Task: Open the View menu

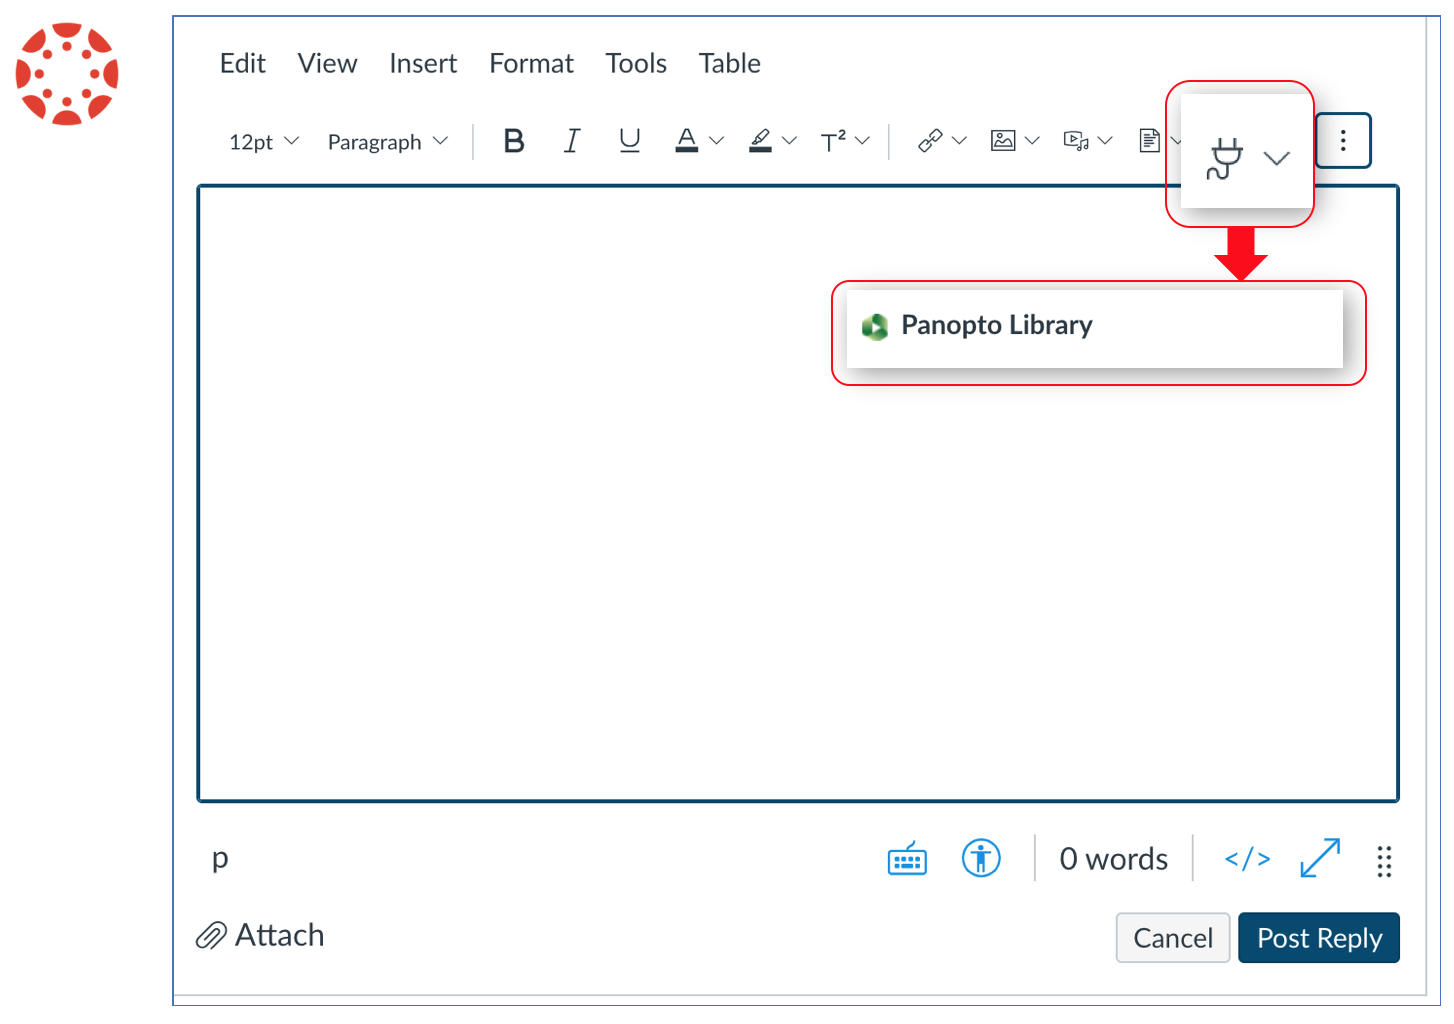Action: pyautogui.click(x=327, y=63)
